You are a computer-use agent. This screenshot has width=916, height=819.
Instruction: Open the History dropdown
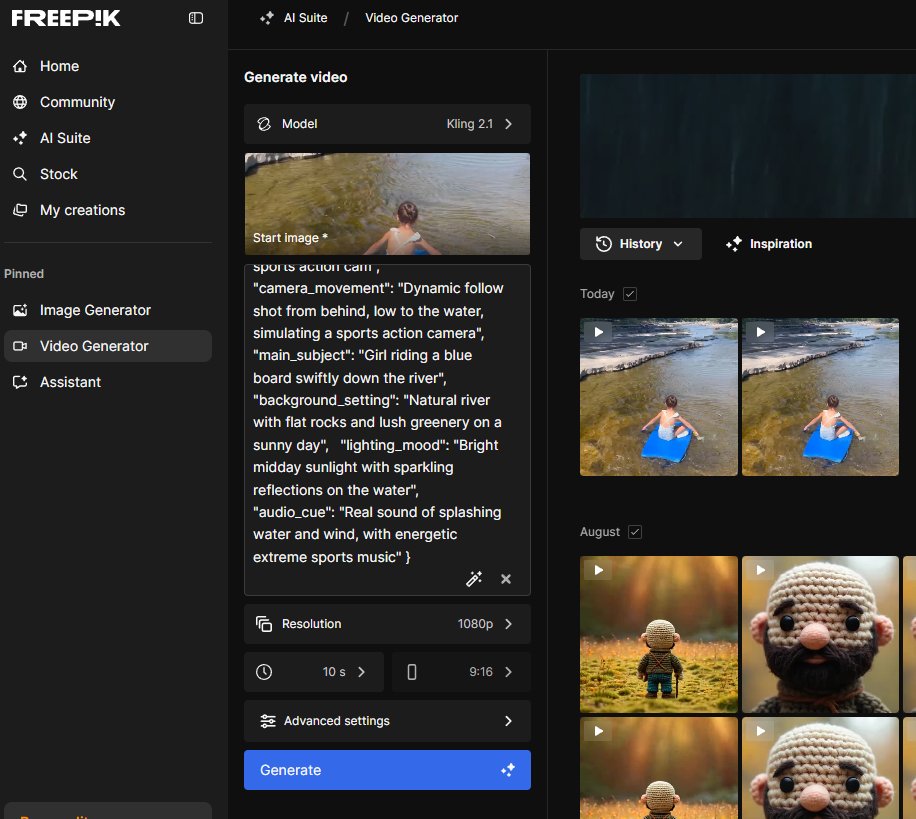point(640,244)
